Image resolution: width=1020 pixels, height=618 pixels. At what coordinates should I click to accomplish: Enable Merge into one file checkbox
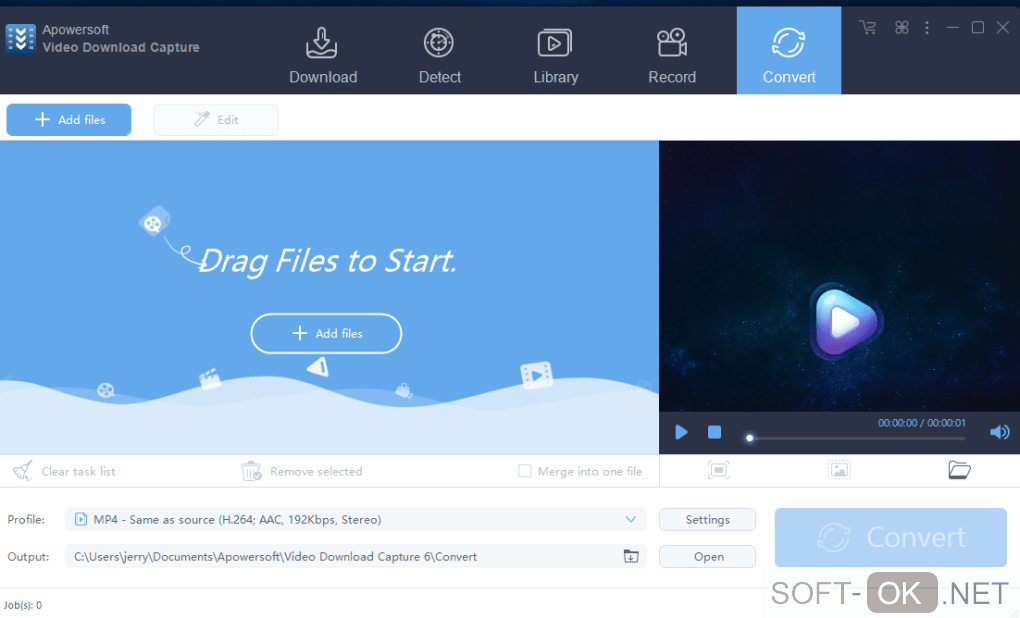pyautogui.click(x=524, y=471)
